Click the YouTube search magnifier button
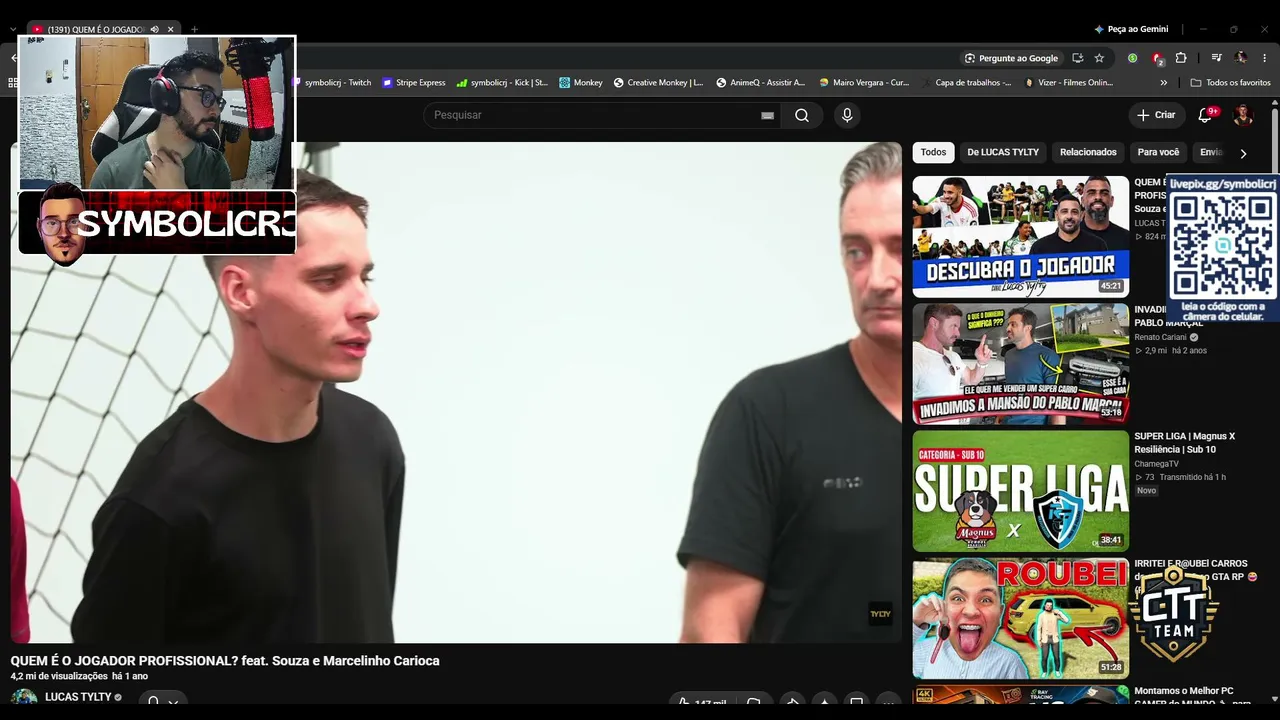The image size is (1280, 720). [802, 115]
